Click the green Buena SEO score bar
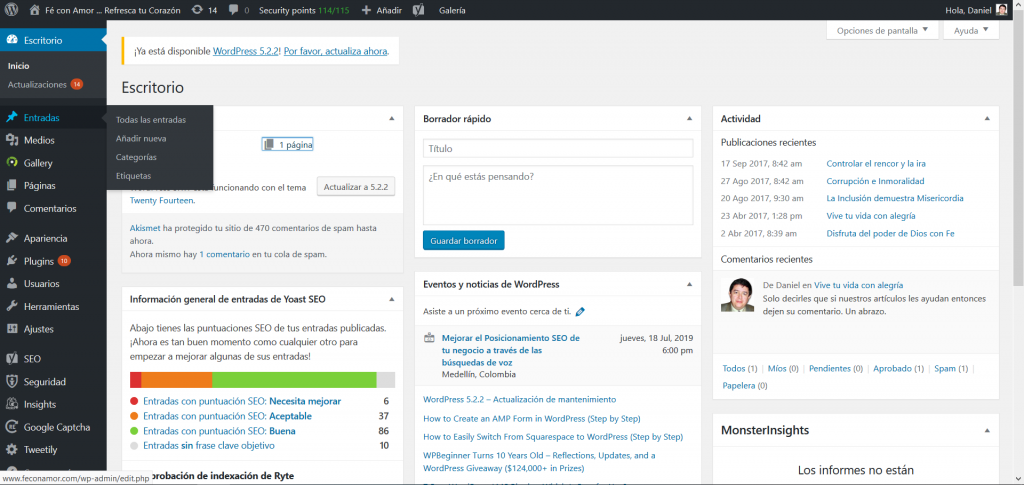Viewport: 1024px width, 485px height. (x=293, y=380)
